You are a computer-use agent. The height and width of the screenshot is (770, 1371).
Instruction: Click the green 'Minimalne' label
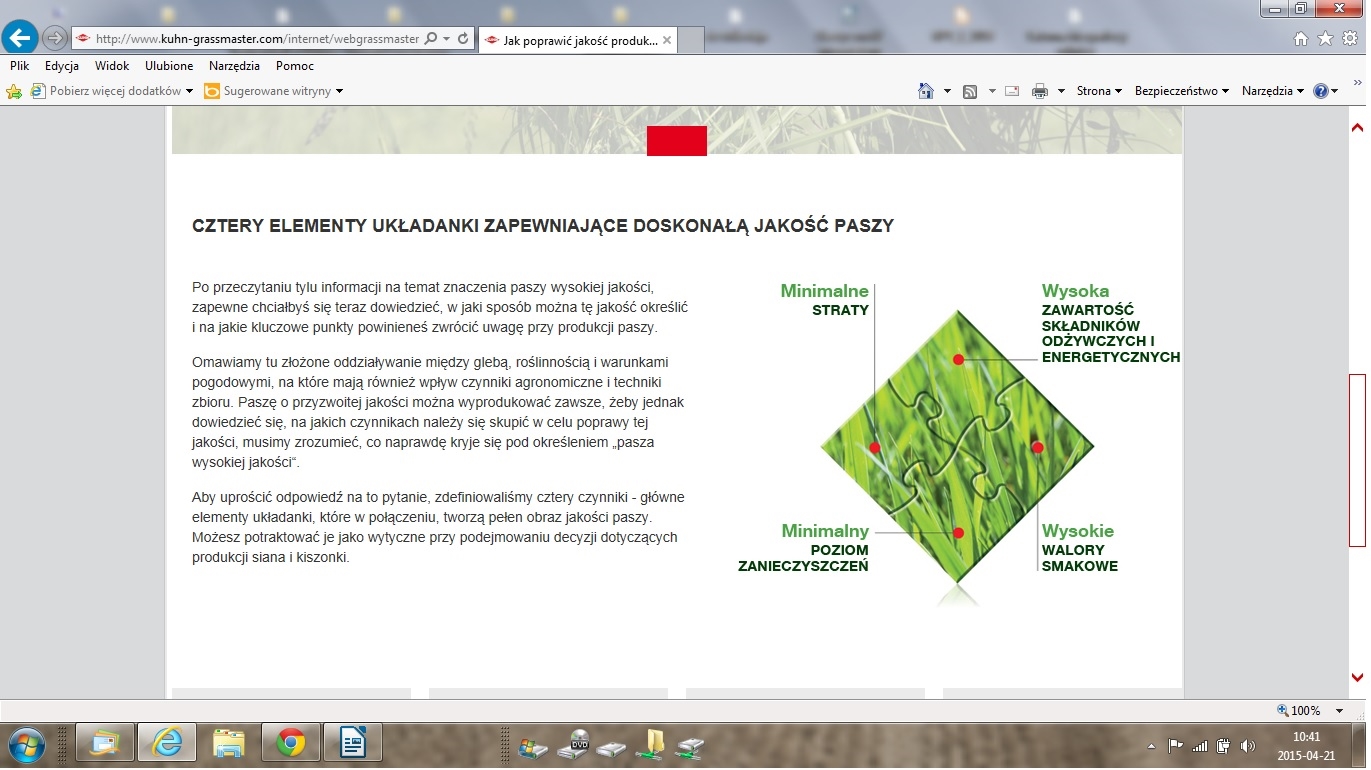coord(825,291)
